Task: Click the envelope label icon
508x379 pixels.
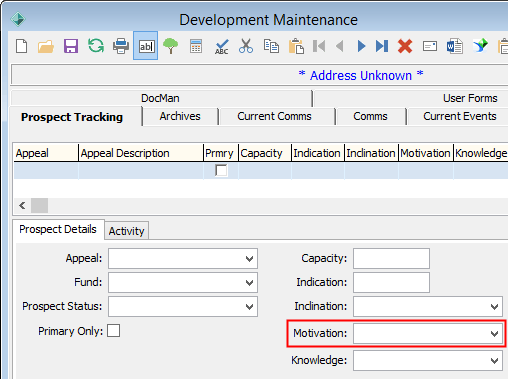Action: pos(430,46)
